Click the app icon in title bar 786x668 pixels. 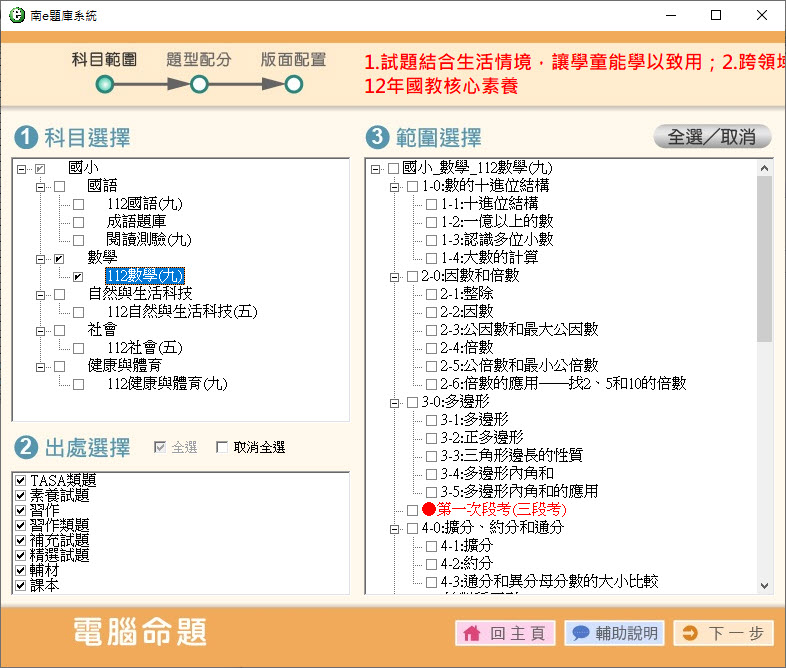16,15
